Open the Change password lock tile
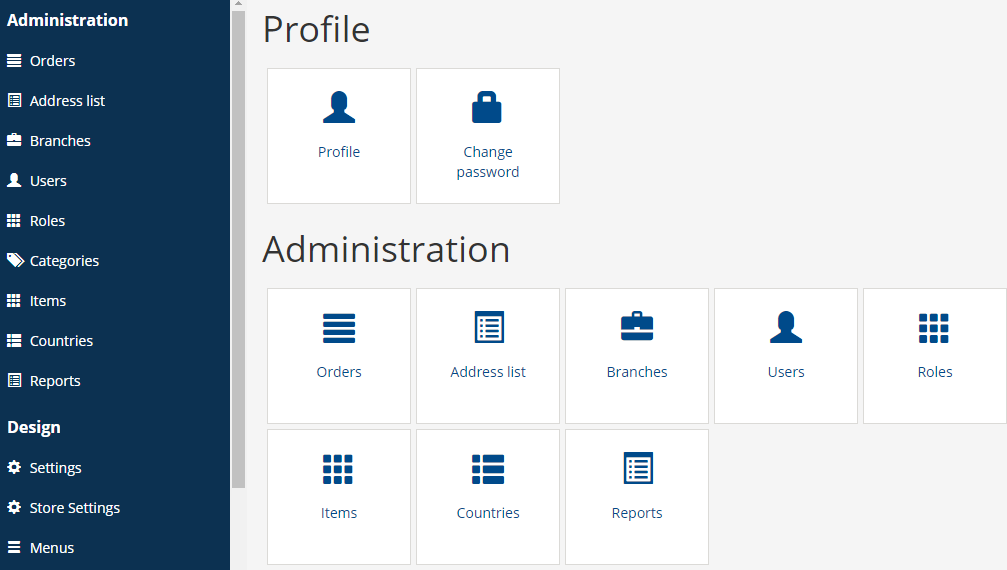 487,136
